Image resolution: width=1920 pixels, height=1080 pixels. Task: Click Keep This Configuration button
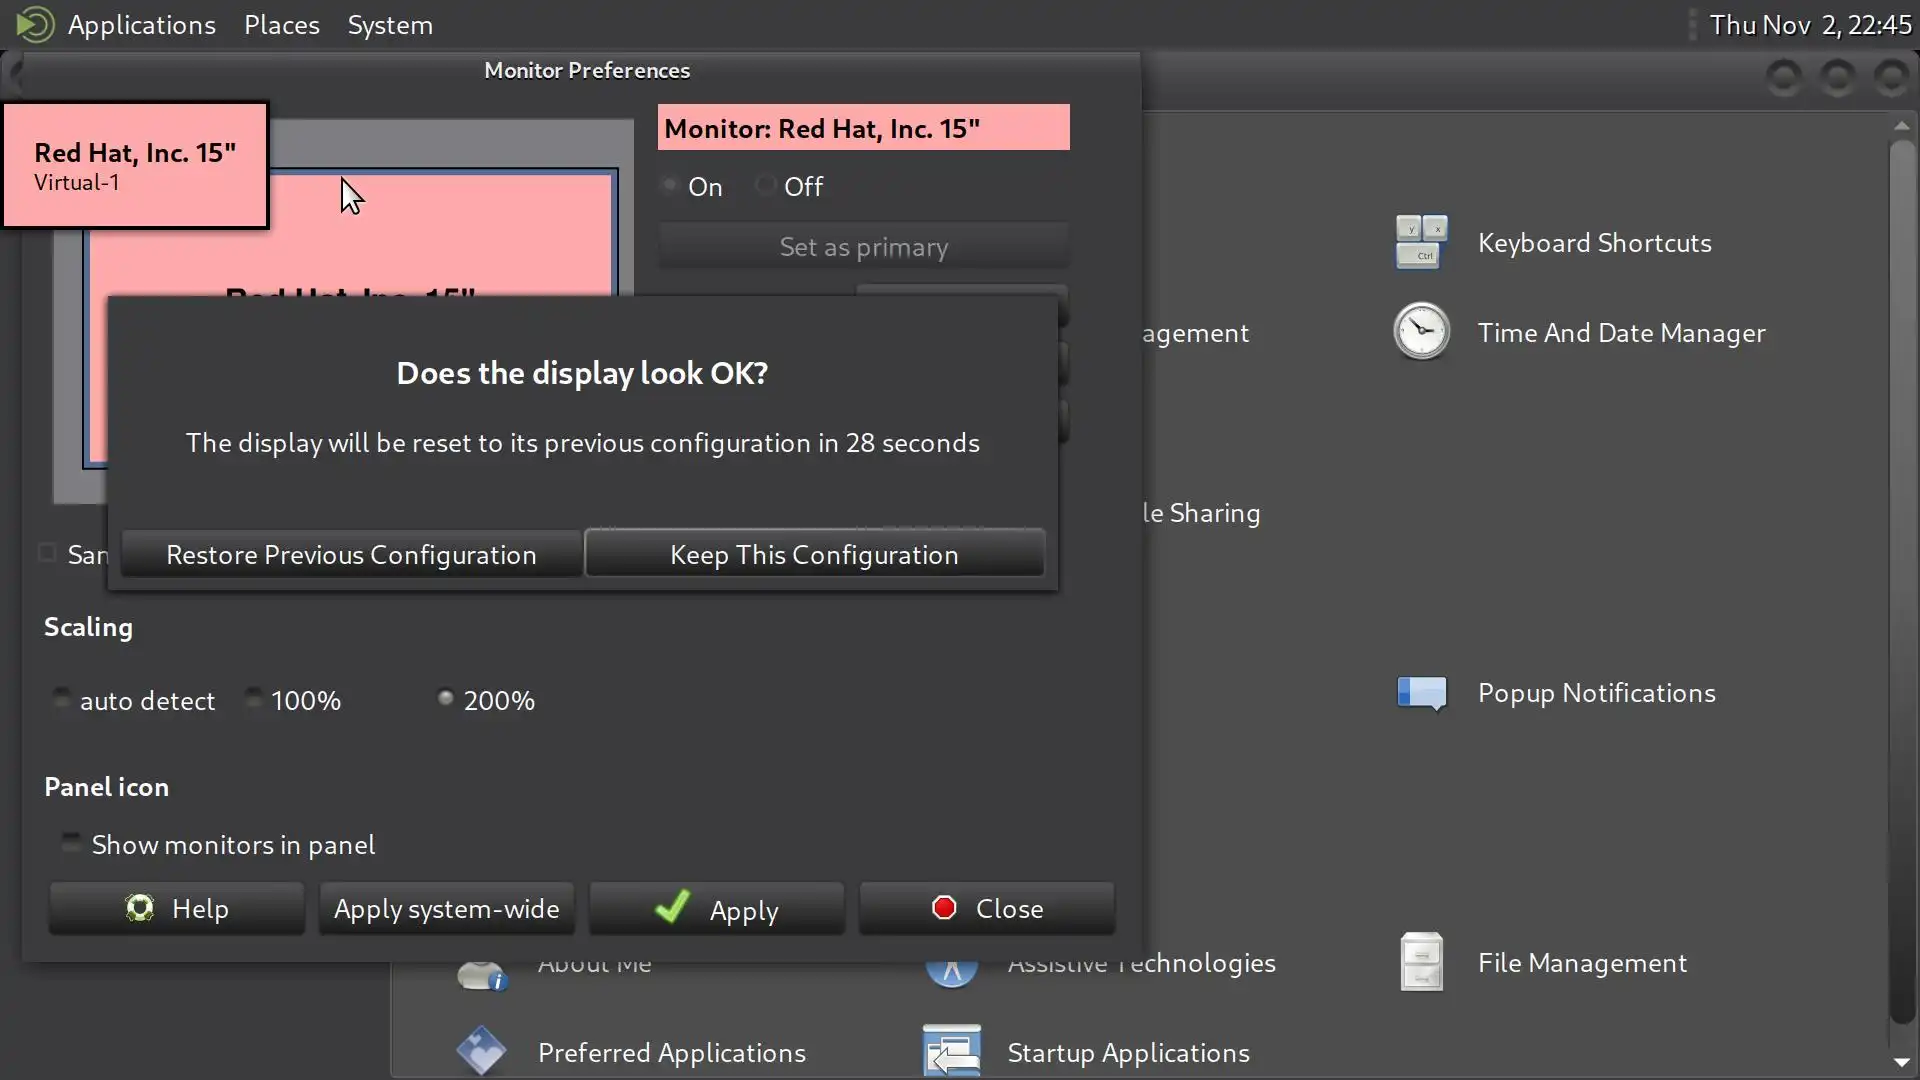(x=814, y=554)
